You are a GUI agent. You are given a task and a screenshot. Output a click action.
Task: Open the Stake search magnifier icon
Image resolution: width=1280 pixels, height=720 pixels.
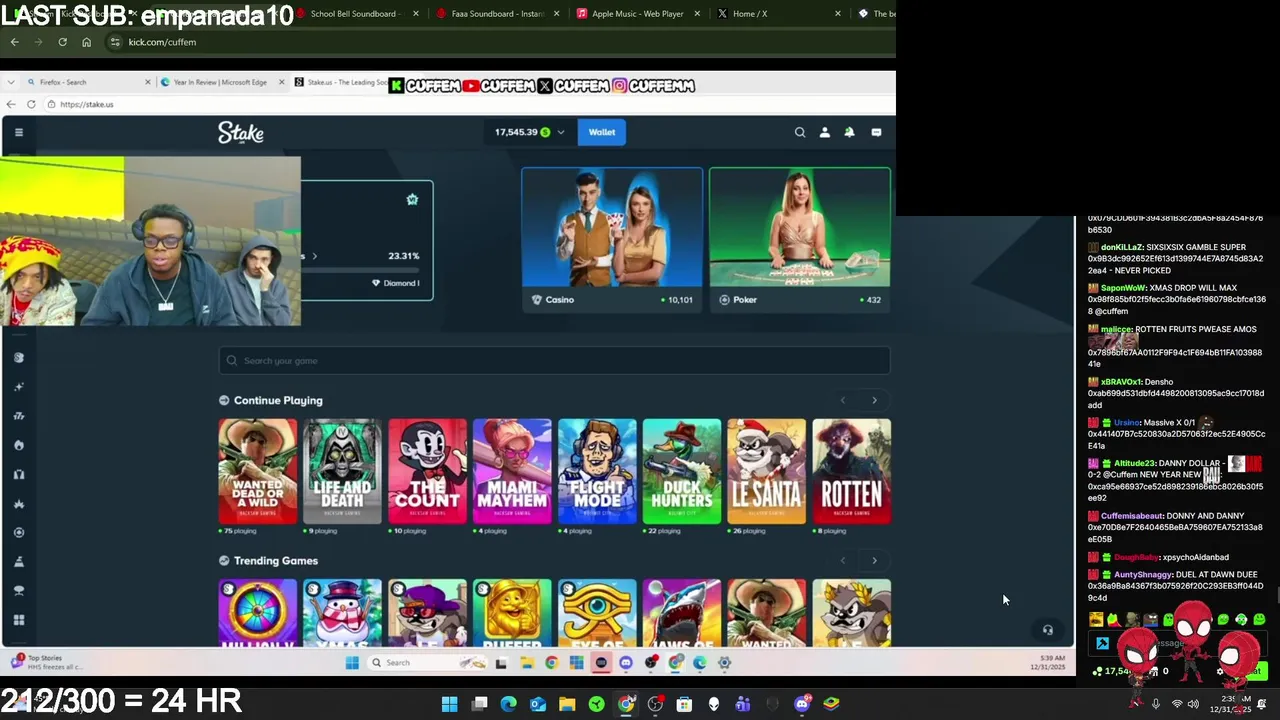tap(800, 132)
